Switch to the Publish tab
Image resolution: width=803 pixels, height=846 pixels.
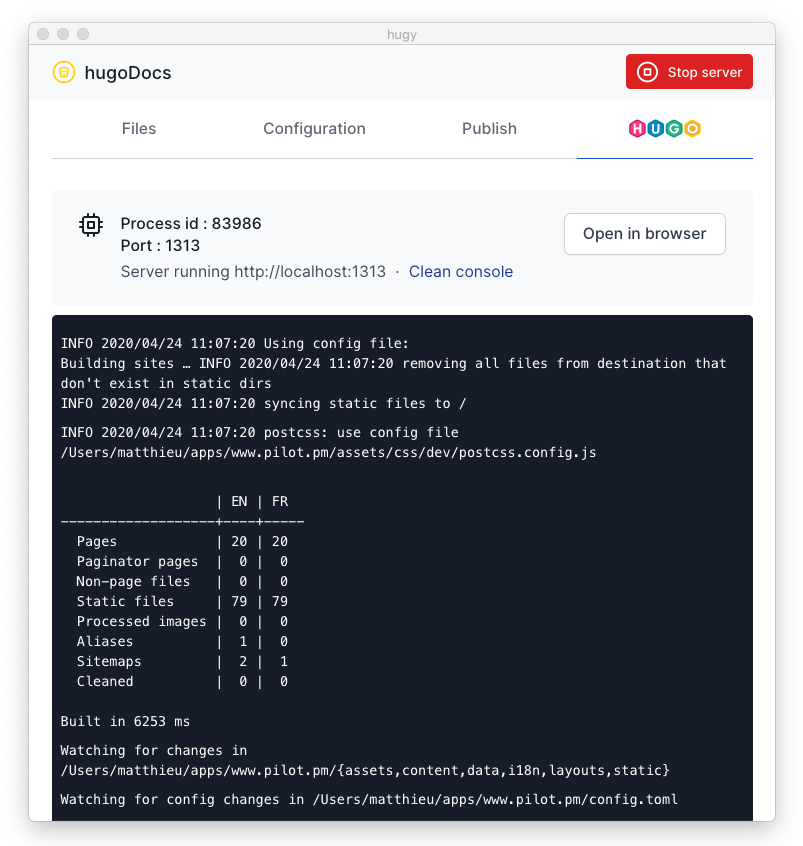point(489,128)
